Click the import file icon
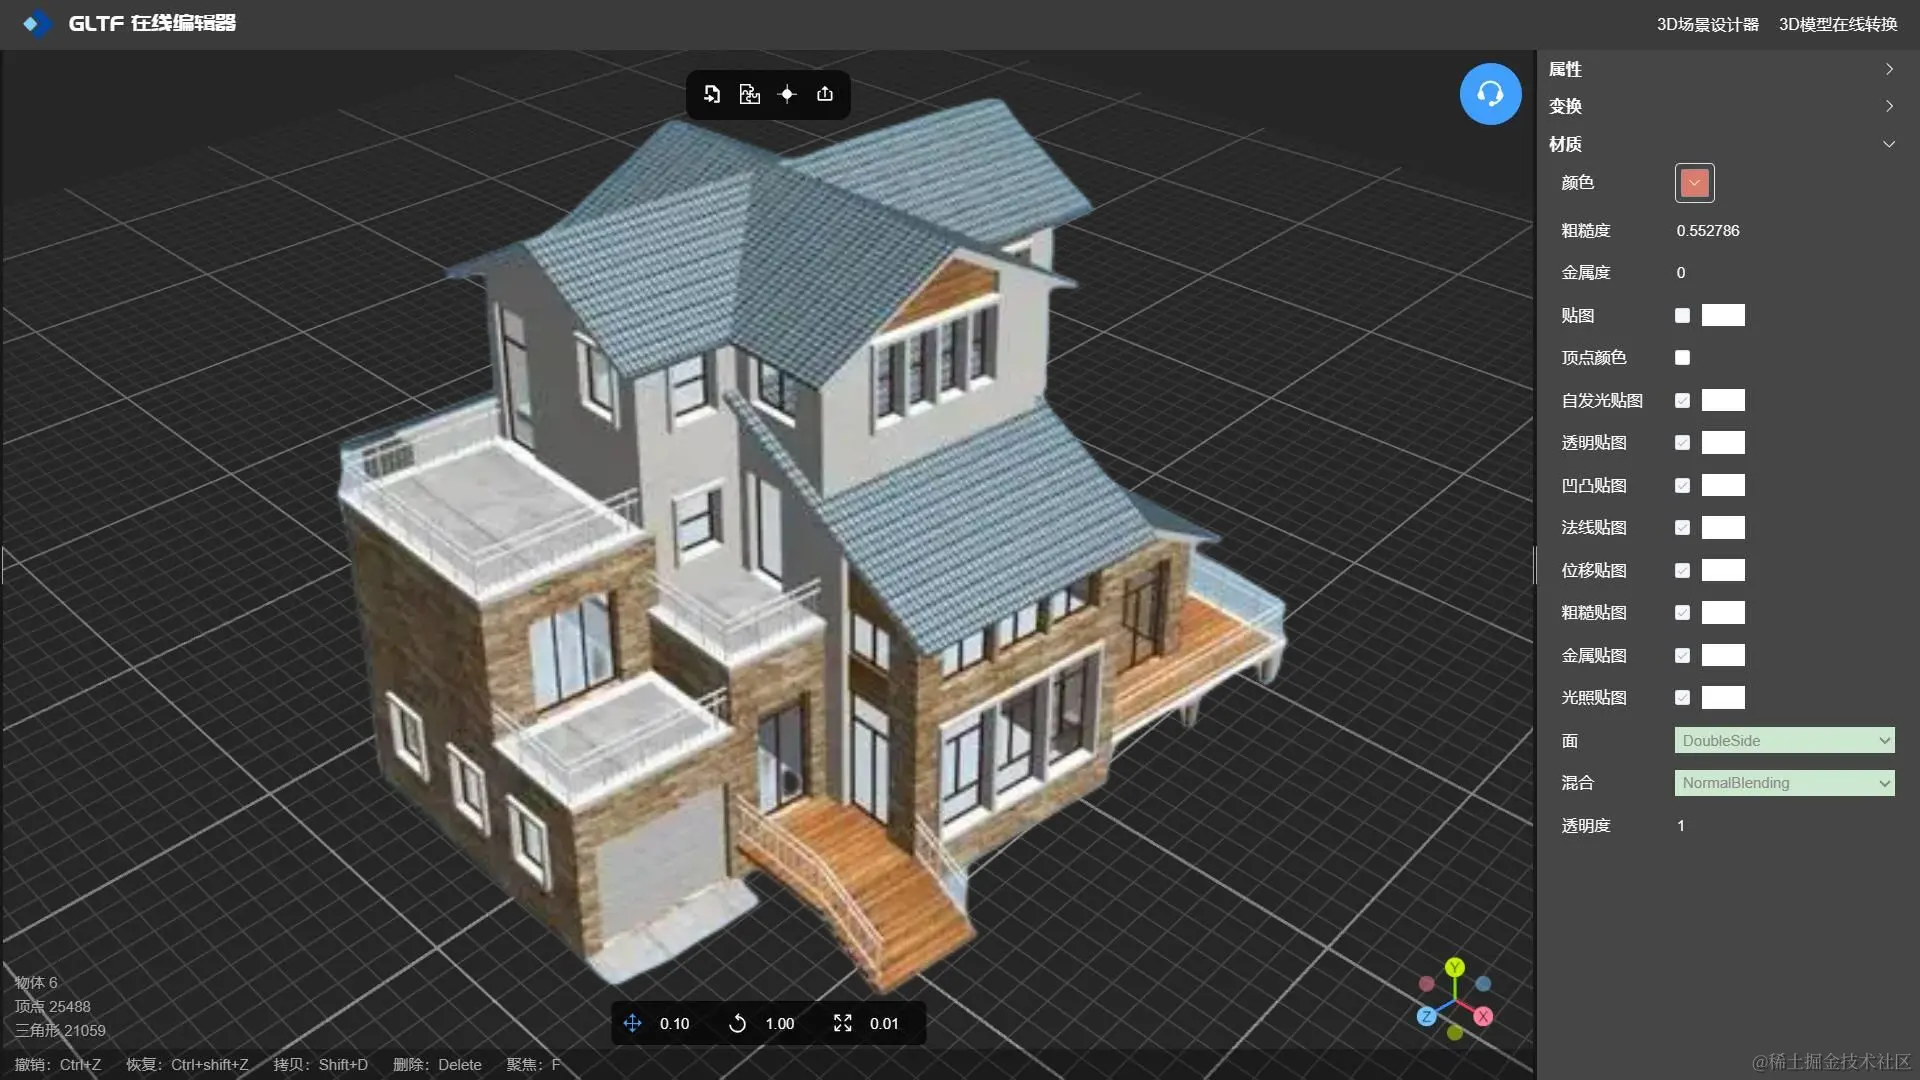1920x1080 pixels. [712, 94]
